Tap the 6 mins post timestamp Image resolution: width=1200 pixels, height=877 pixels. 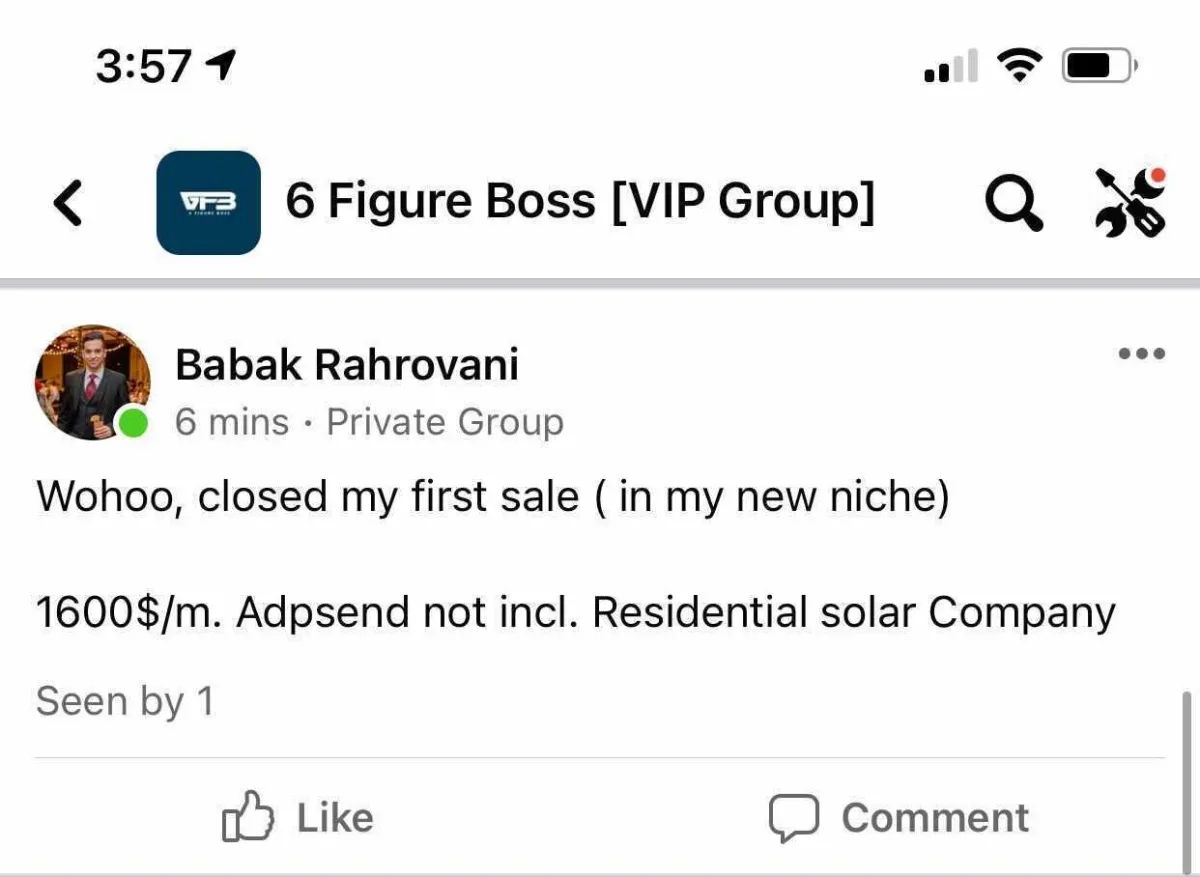point(232,422)
